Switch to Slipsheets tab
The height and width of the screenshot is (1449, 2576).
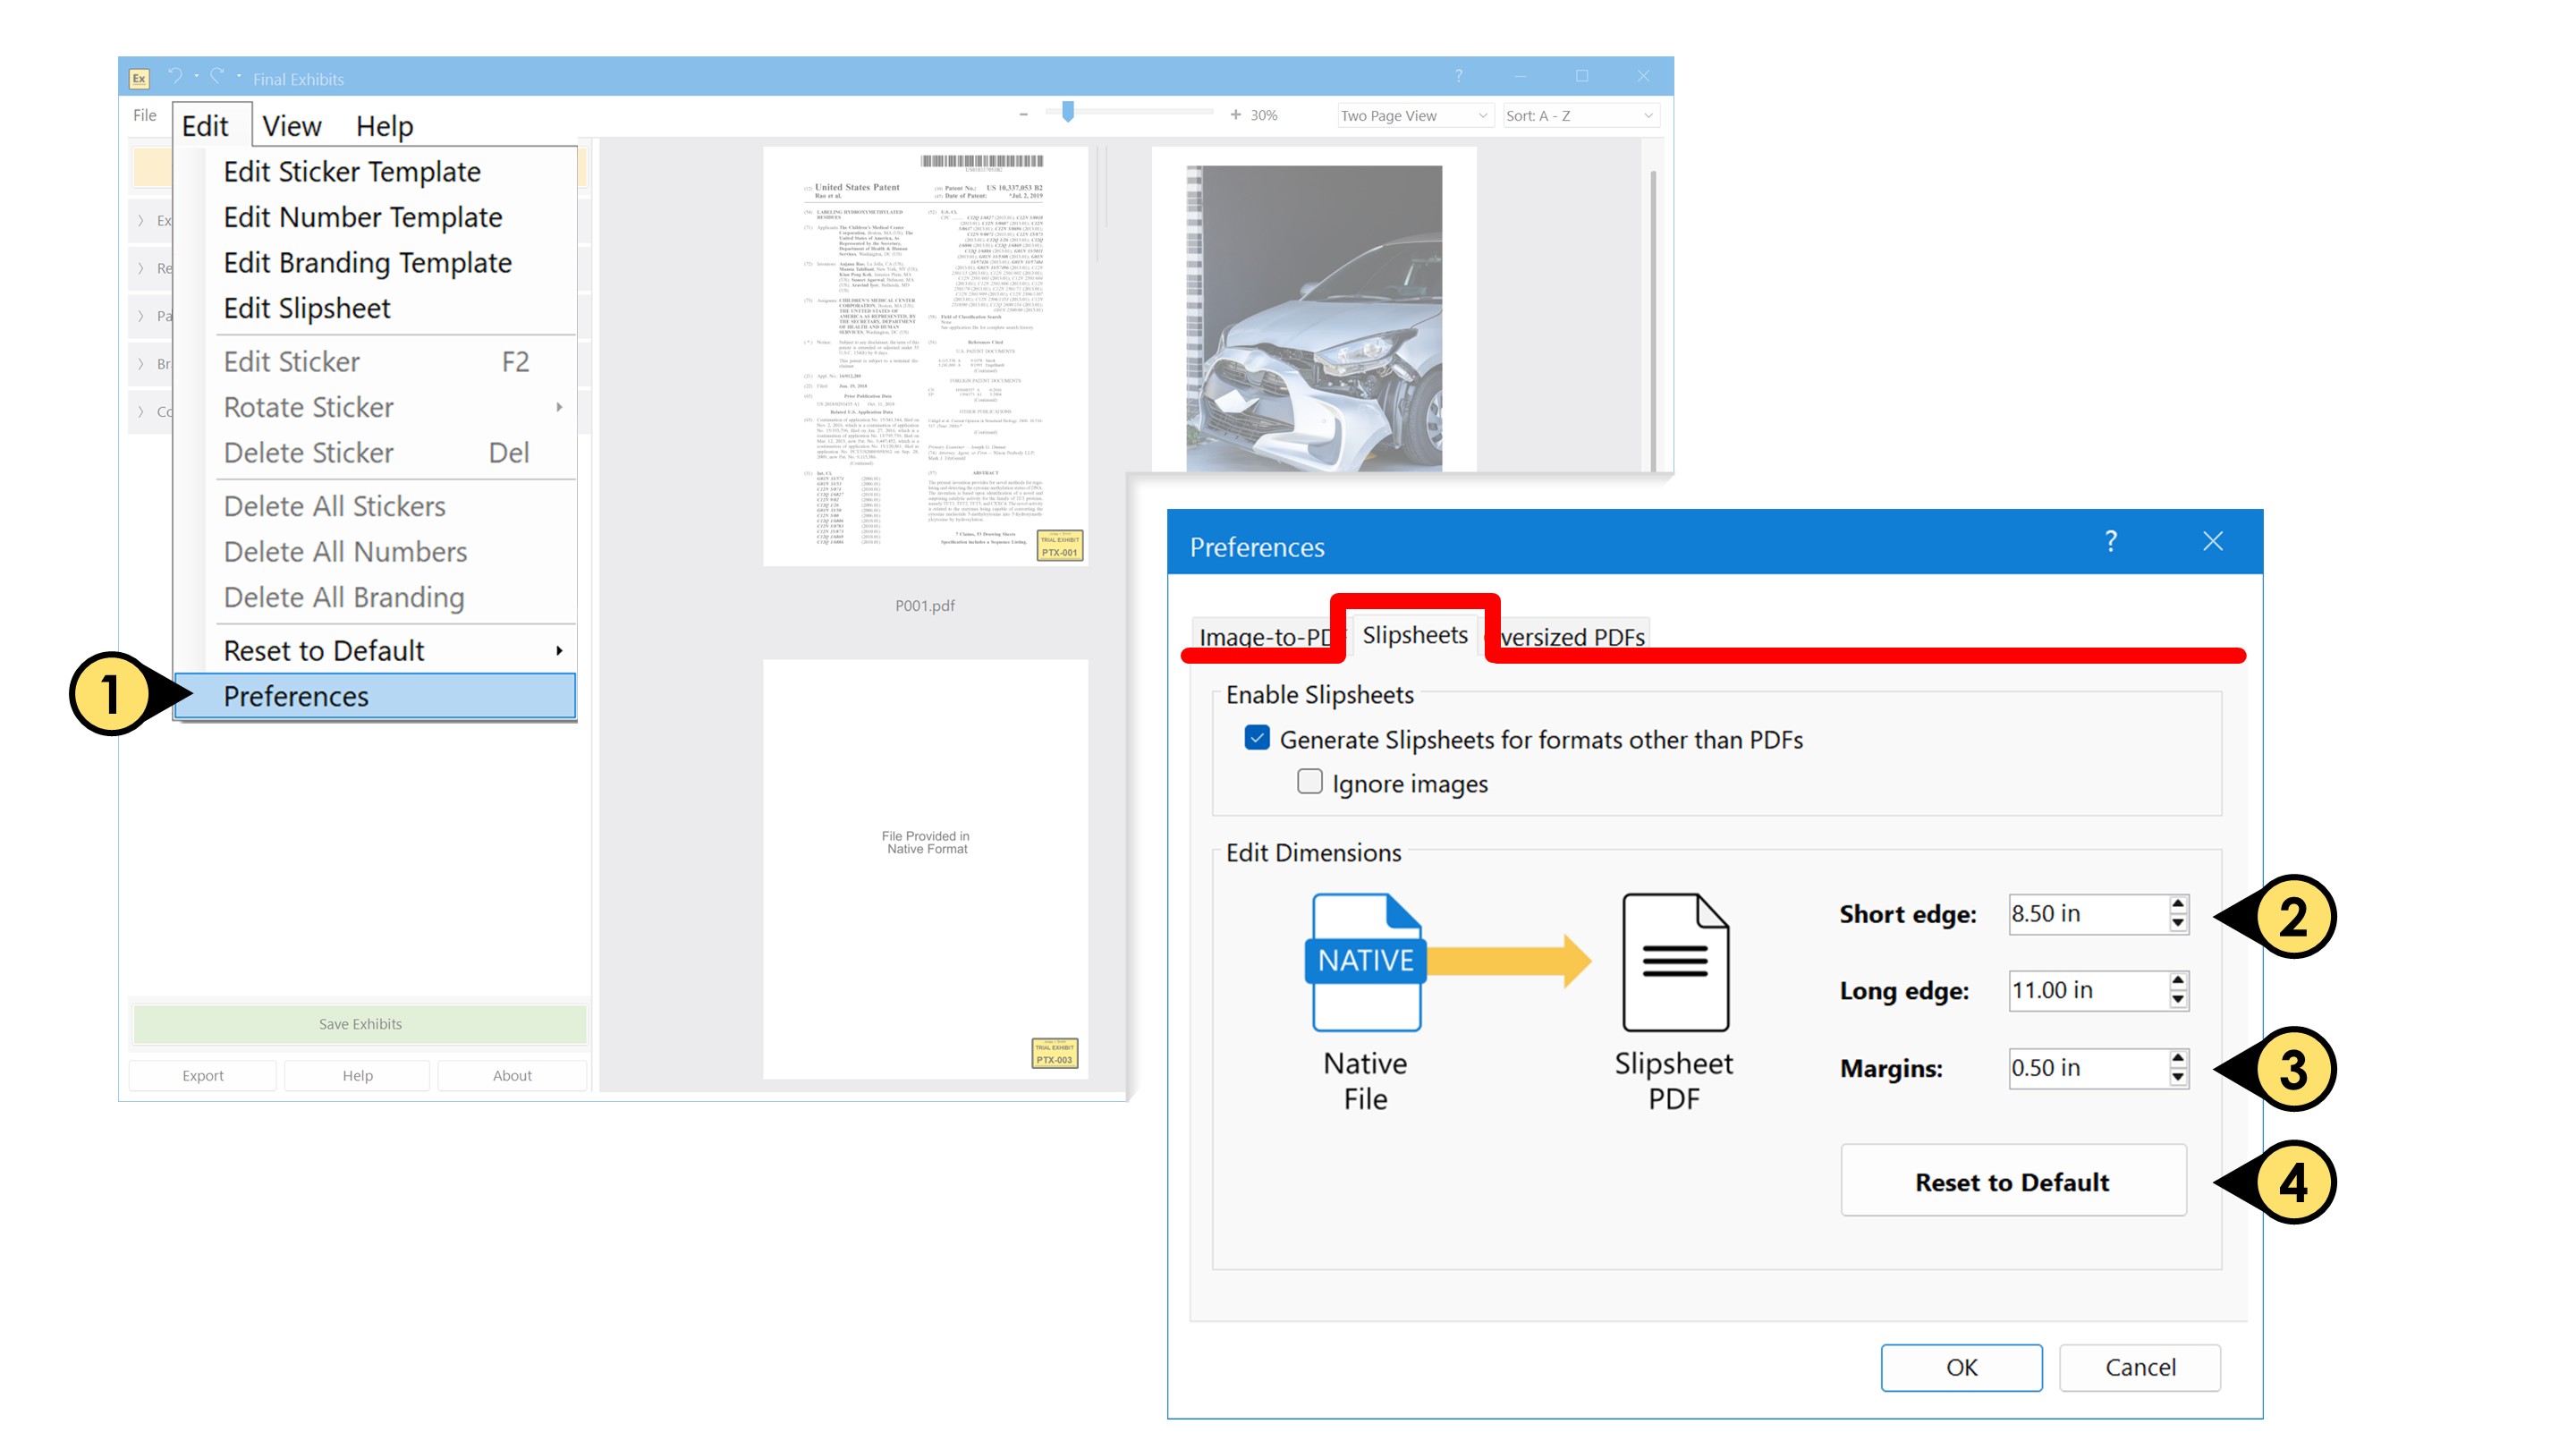pyautogui.click(x=1415, y=635)
